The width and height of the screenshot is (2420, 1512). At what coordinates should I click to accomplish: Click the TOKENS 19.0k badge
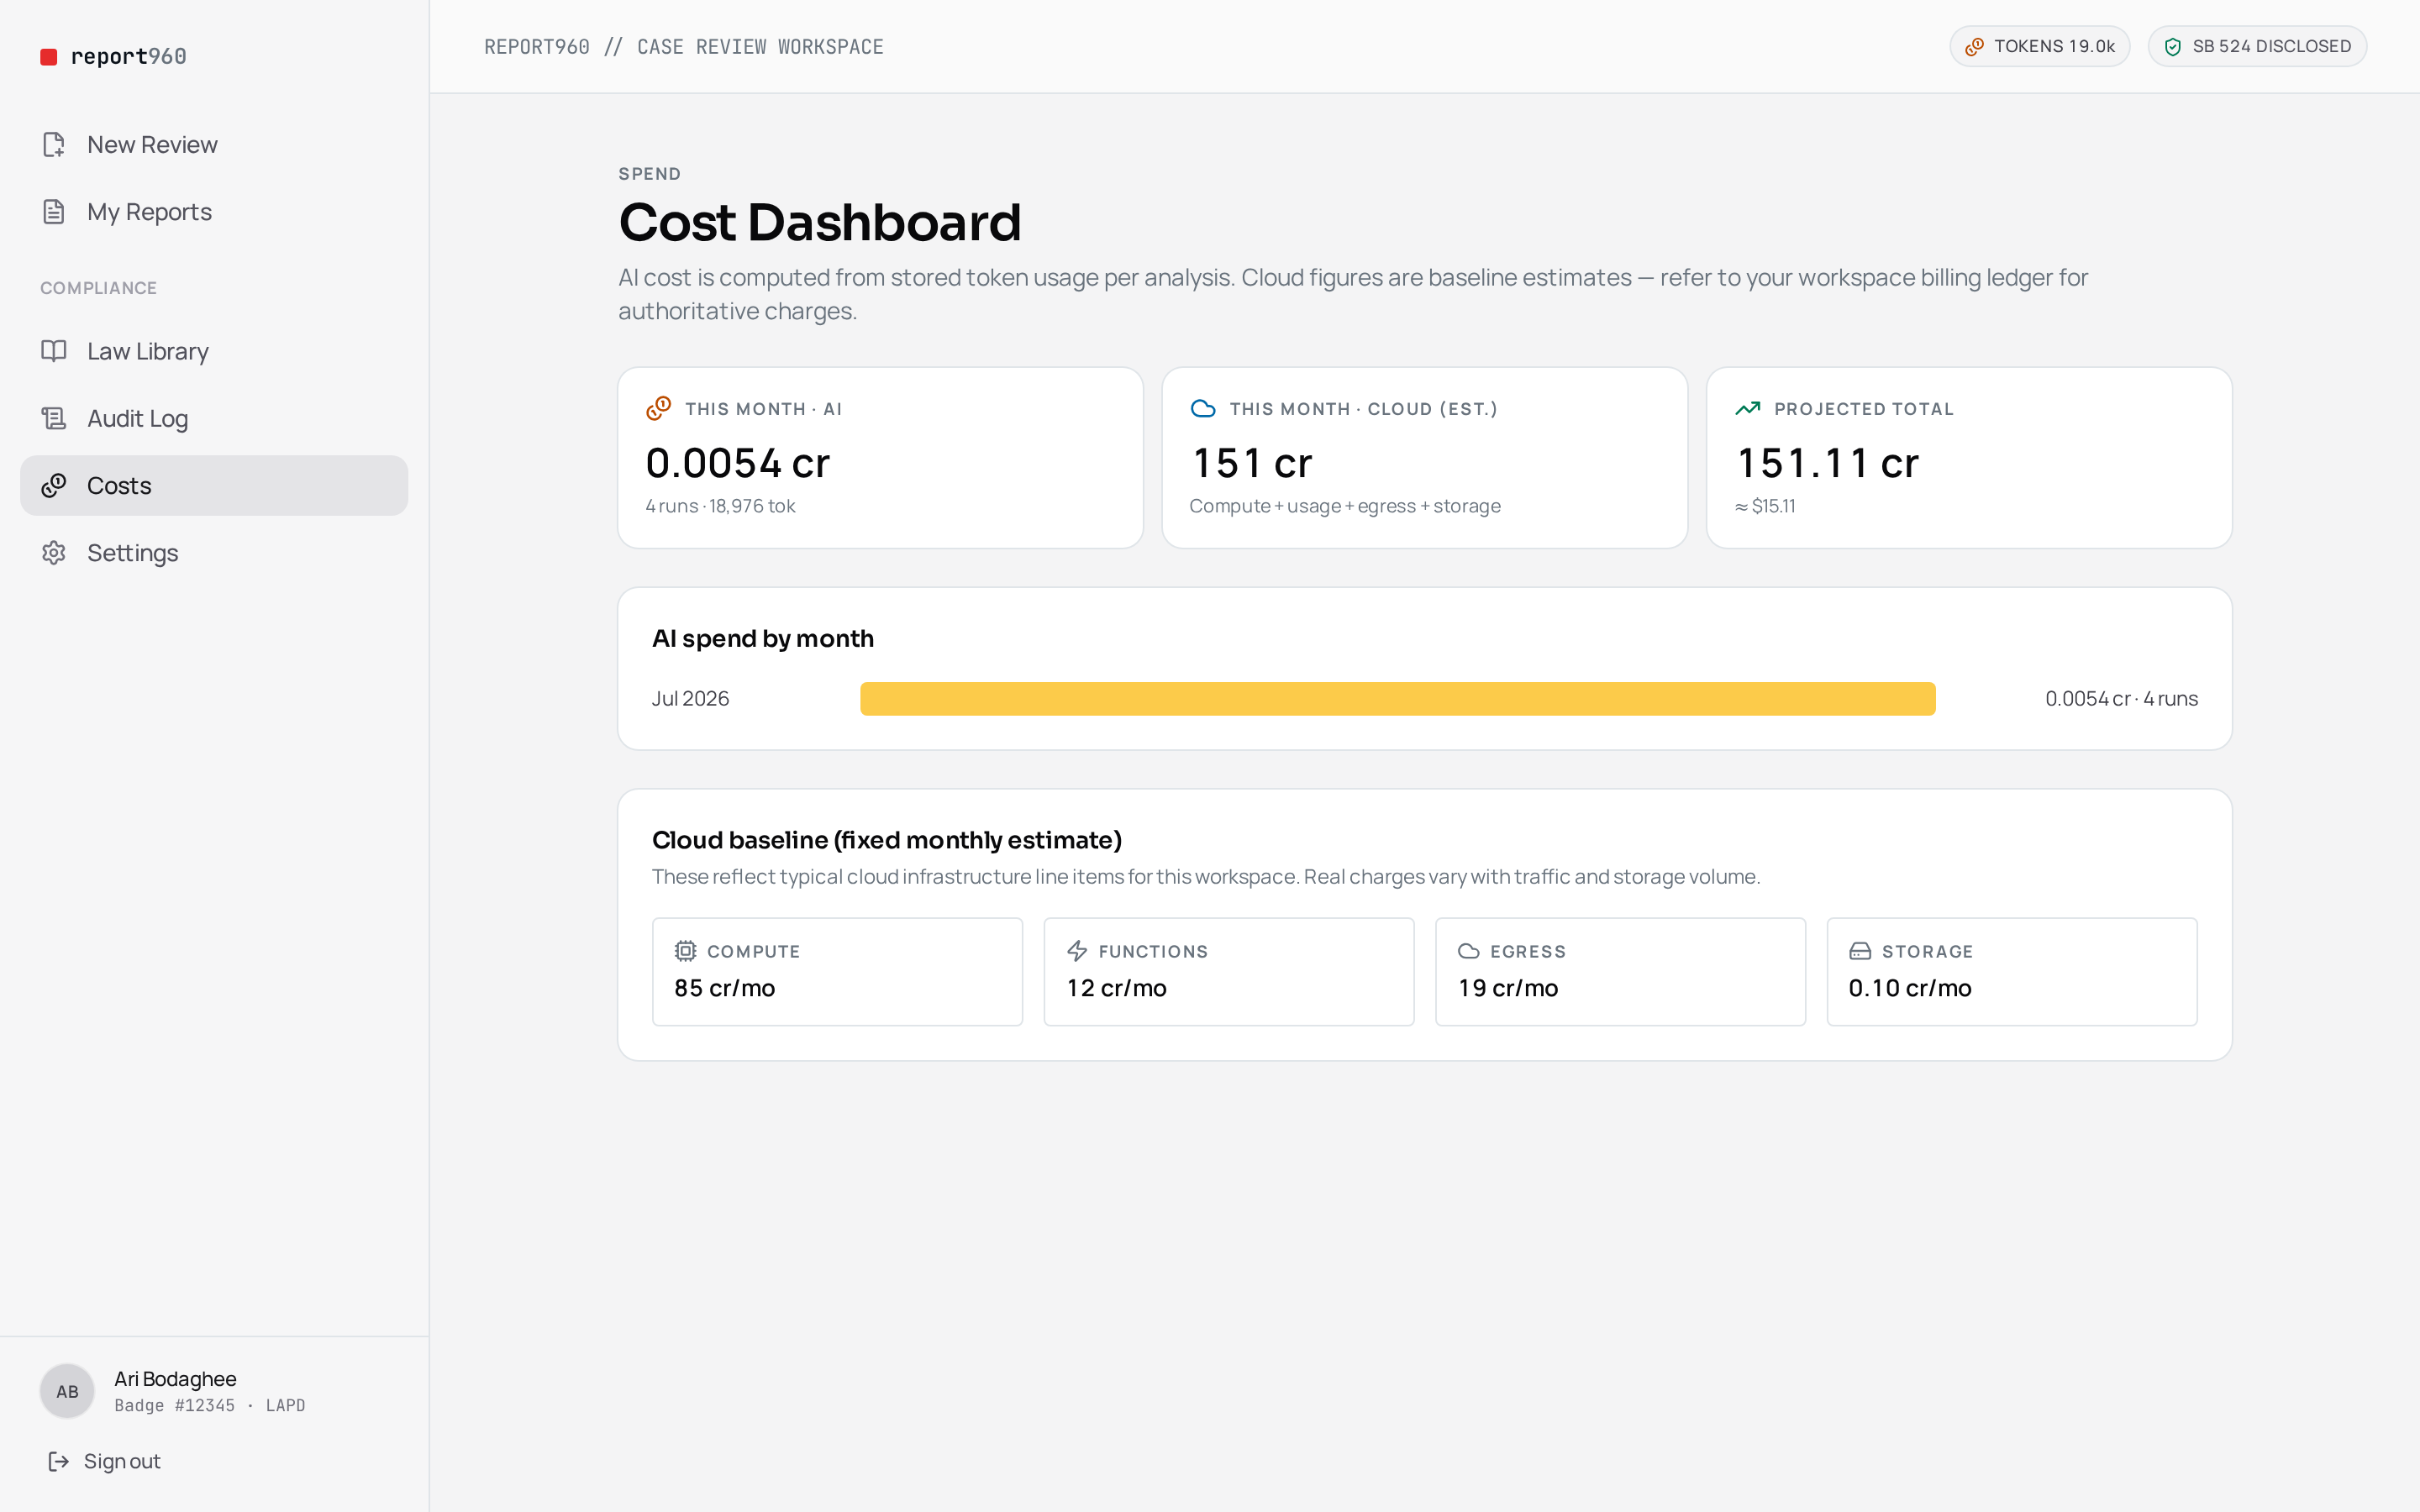pyautogui.click(x=2039, y=47)
